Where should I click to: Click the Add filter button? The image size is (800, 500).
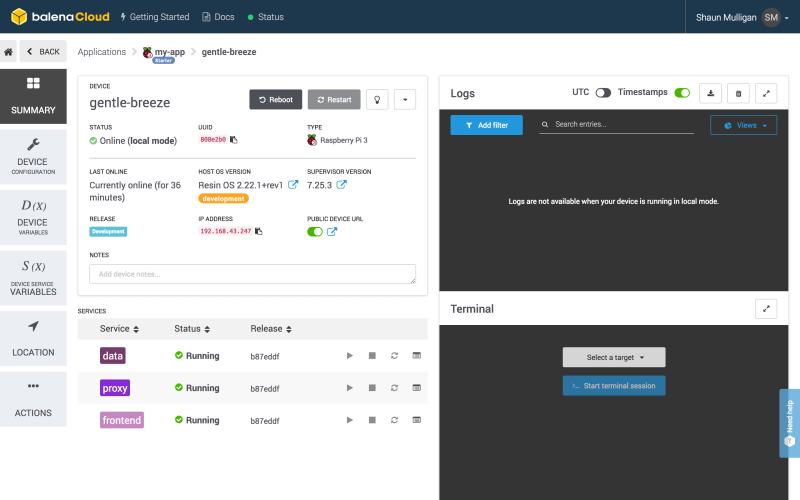tap(487, 125)
